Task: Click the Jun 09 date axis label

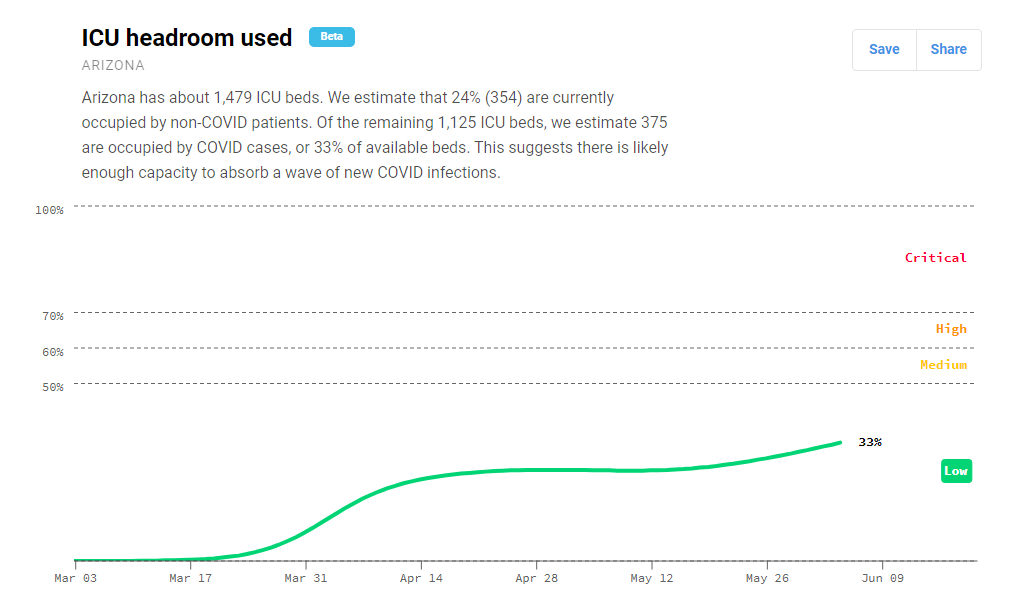Action: click(883, 578)
